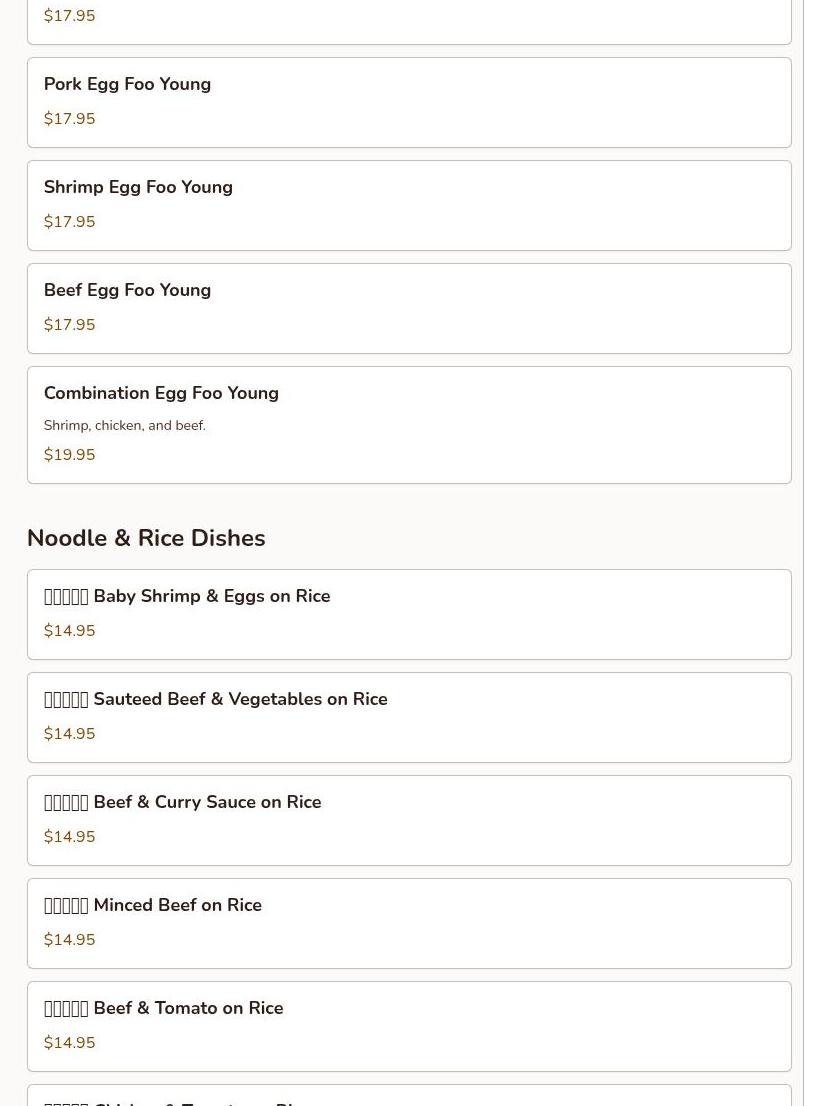This screenshot has height=1106, width=824.
Task: Click the price under Beef Egg Foo Young
Action: click(x=70, y=325)
